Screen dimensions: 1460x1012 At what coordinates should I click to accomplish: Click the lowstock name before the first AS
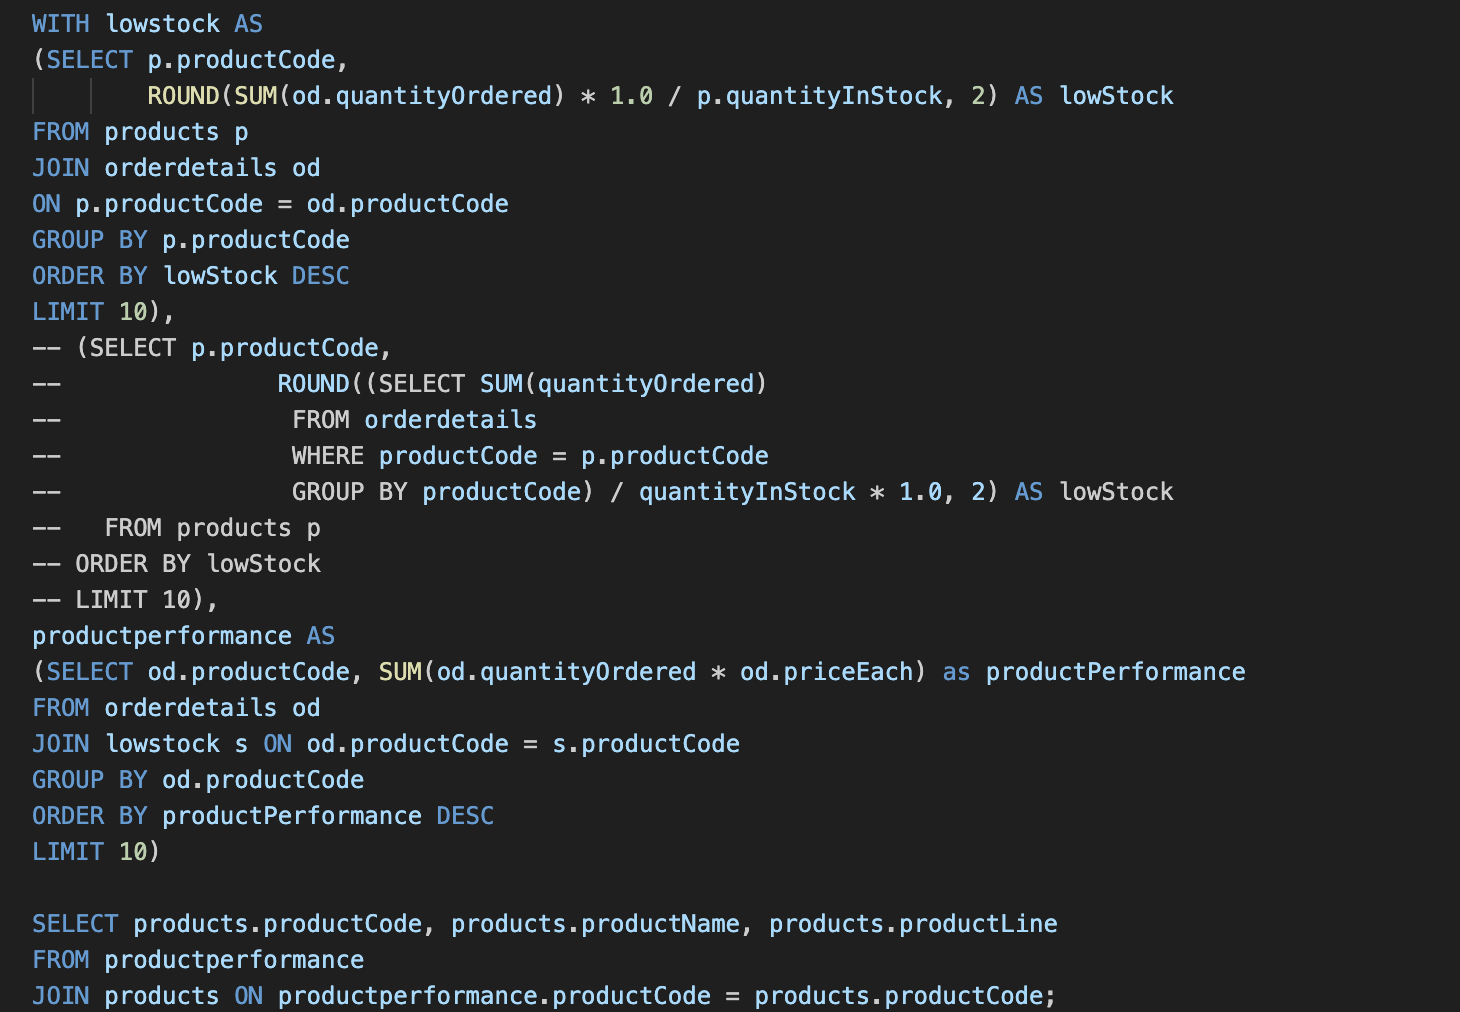click(162, 24)
